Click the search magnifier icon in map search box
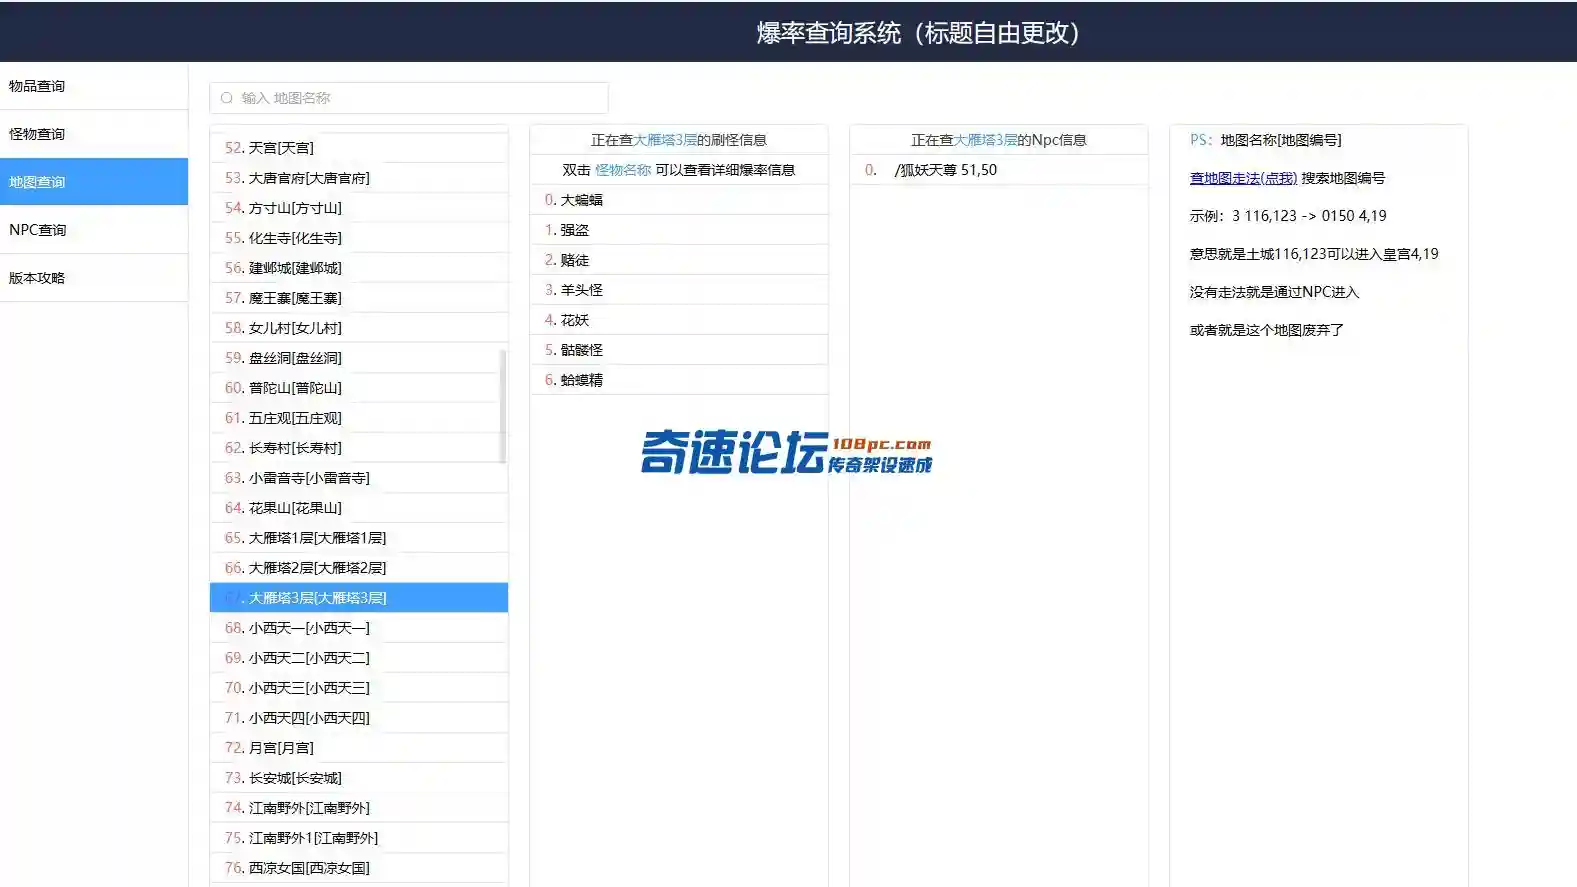The height and width of the screenshot is (887, 1577). tap(227, 98)
